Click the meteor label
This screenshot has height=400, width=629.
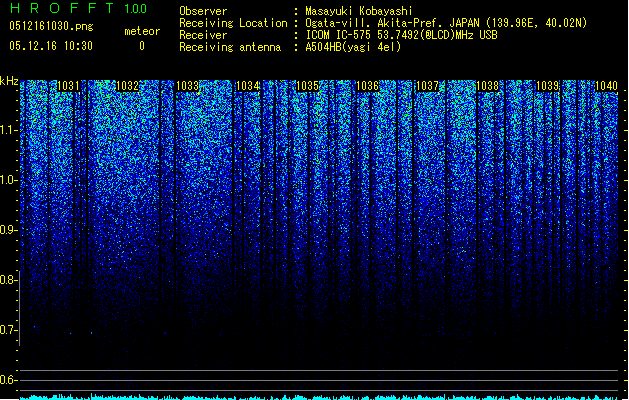click(142, 31)
